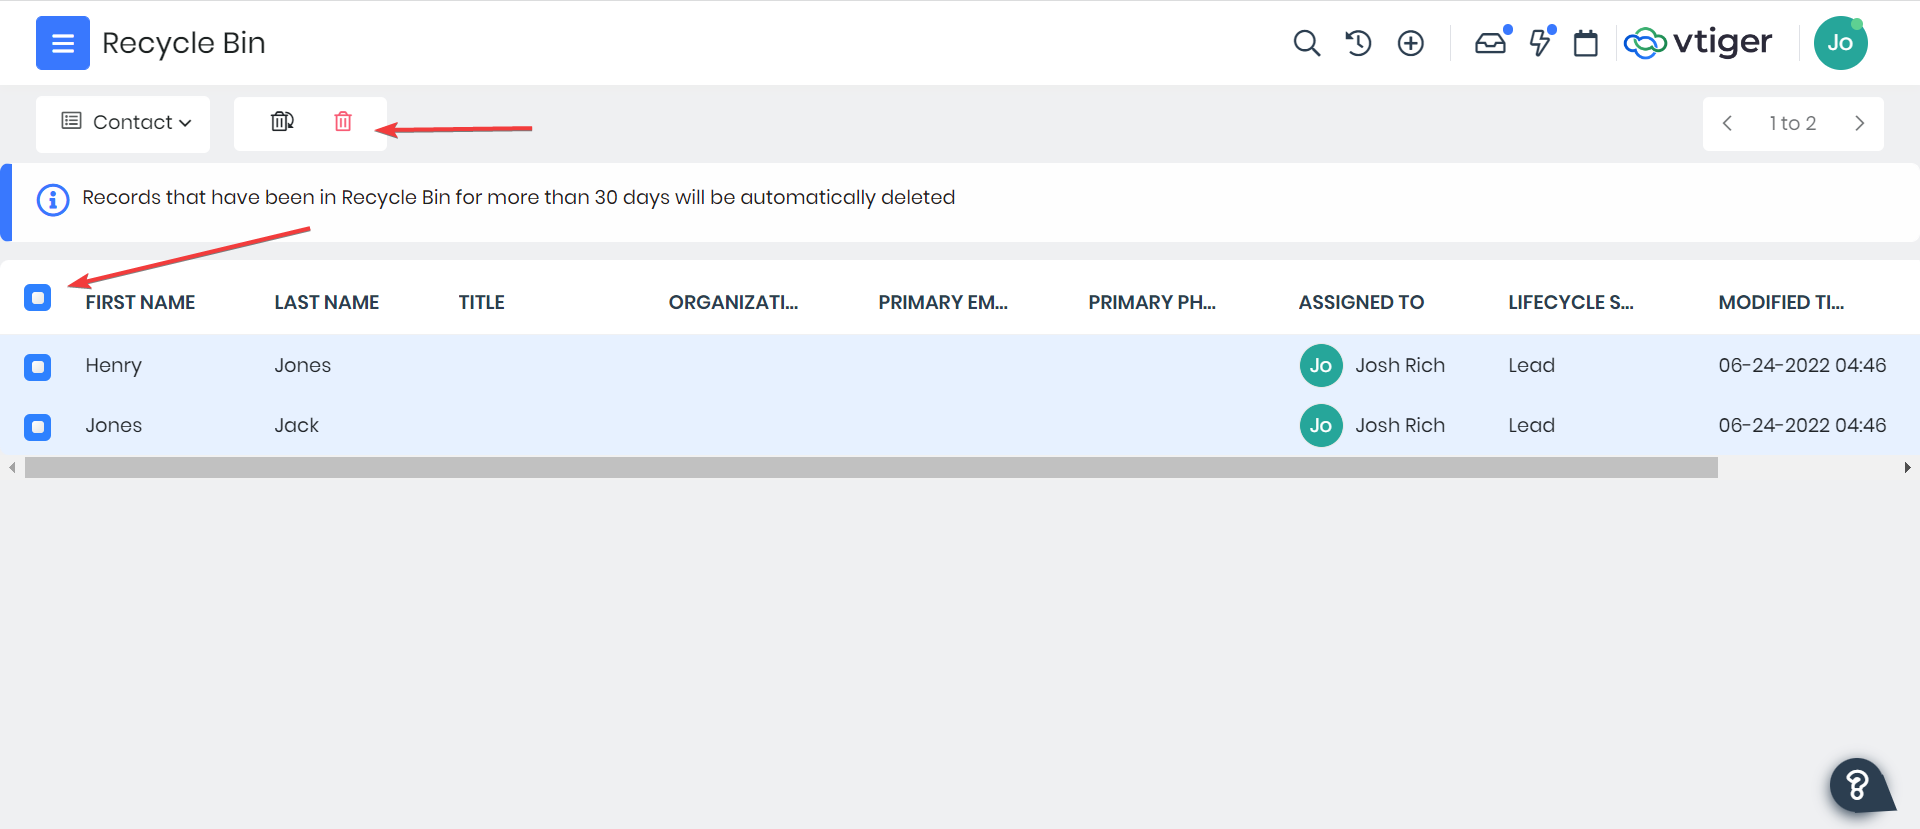This screenshot has width=1920, height=829.
Task: Click the quick create plus icon
Action: click(x=1410, y=43)
